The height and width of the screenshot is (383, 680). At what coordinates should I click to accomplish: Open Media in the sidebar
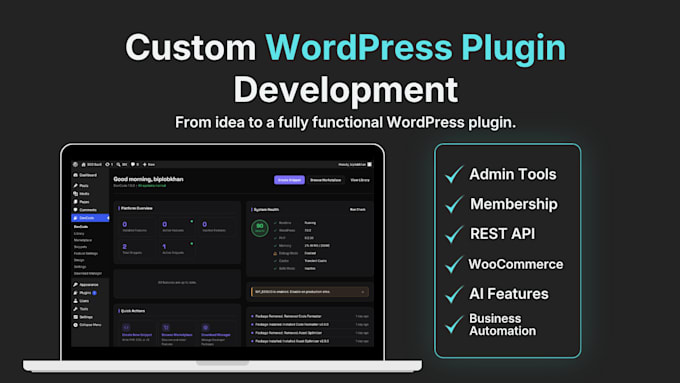[81, 194]
